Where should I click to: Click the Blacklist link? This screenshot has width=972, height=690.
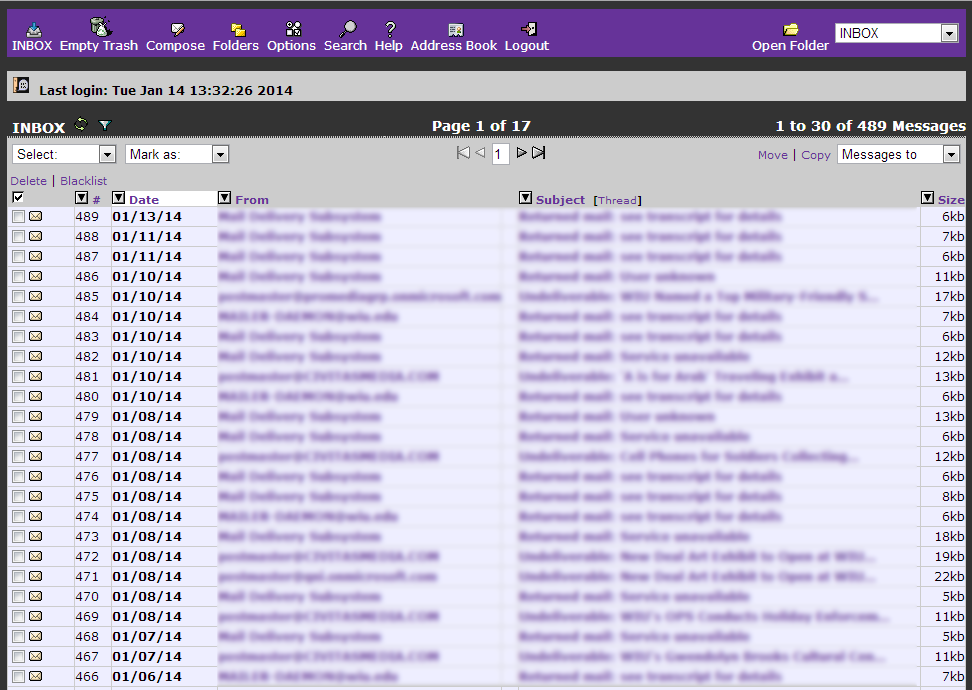point(83,181)
